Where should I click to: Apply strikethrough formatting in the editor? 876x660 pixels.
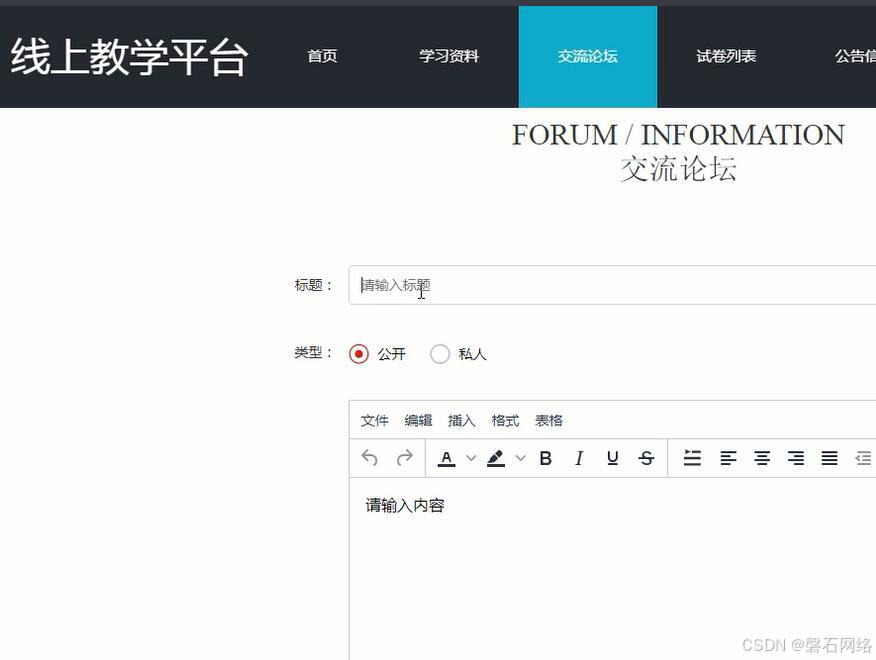646,458
